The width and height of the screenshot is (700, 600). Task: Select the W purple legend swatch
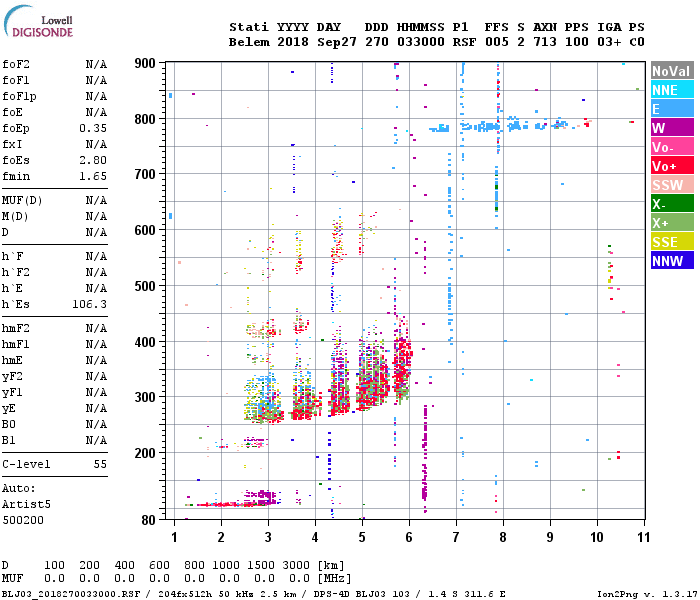[672, 128]
